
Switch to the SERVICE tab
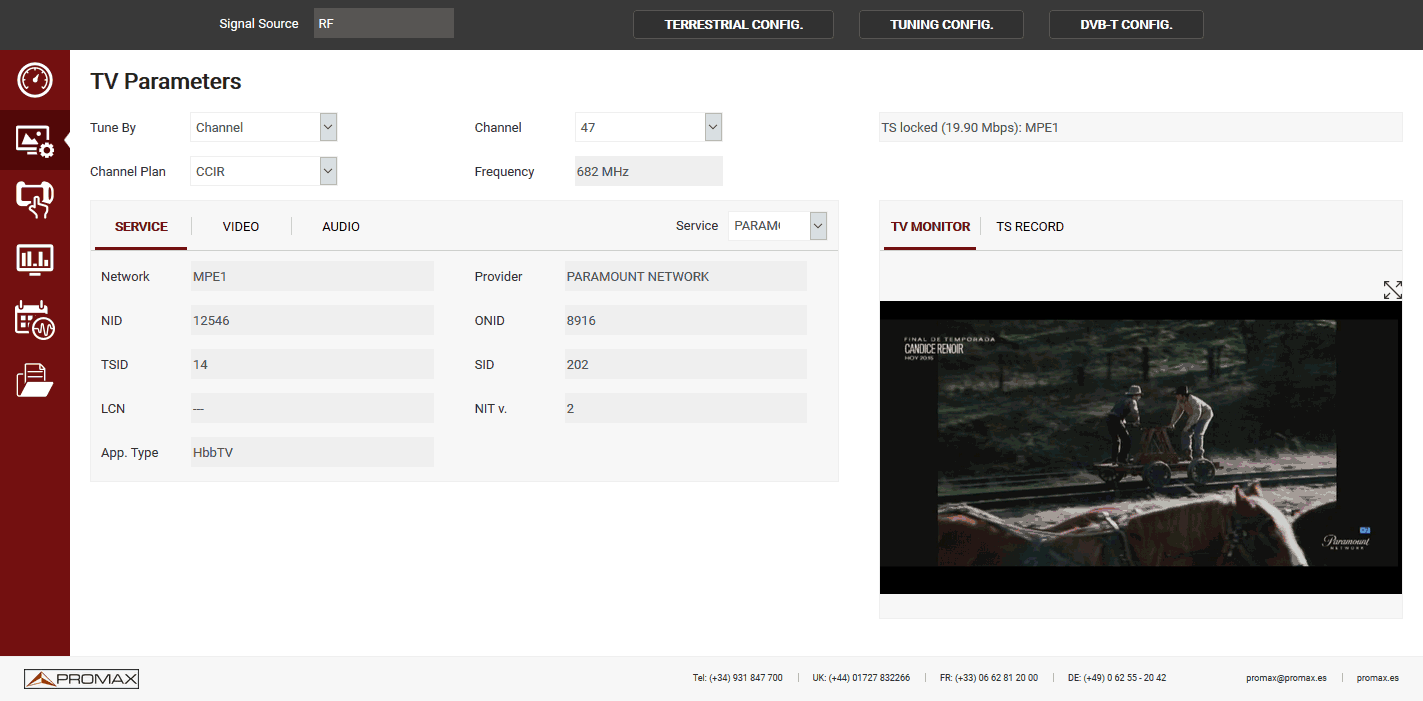tap(141, 227)
